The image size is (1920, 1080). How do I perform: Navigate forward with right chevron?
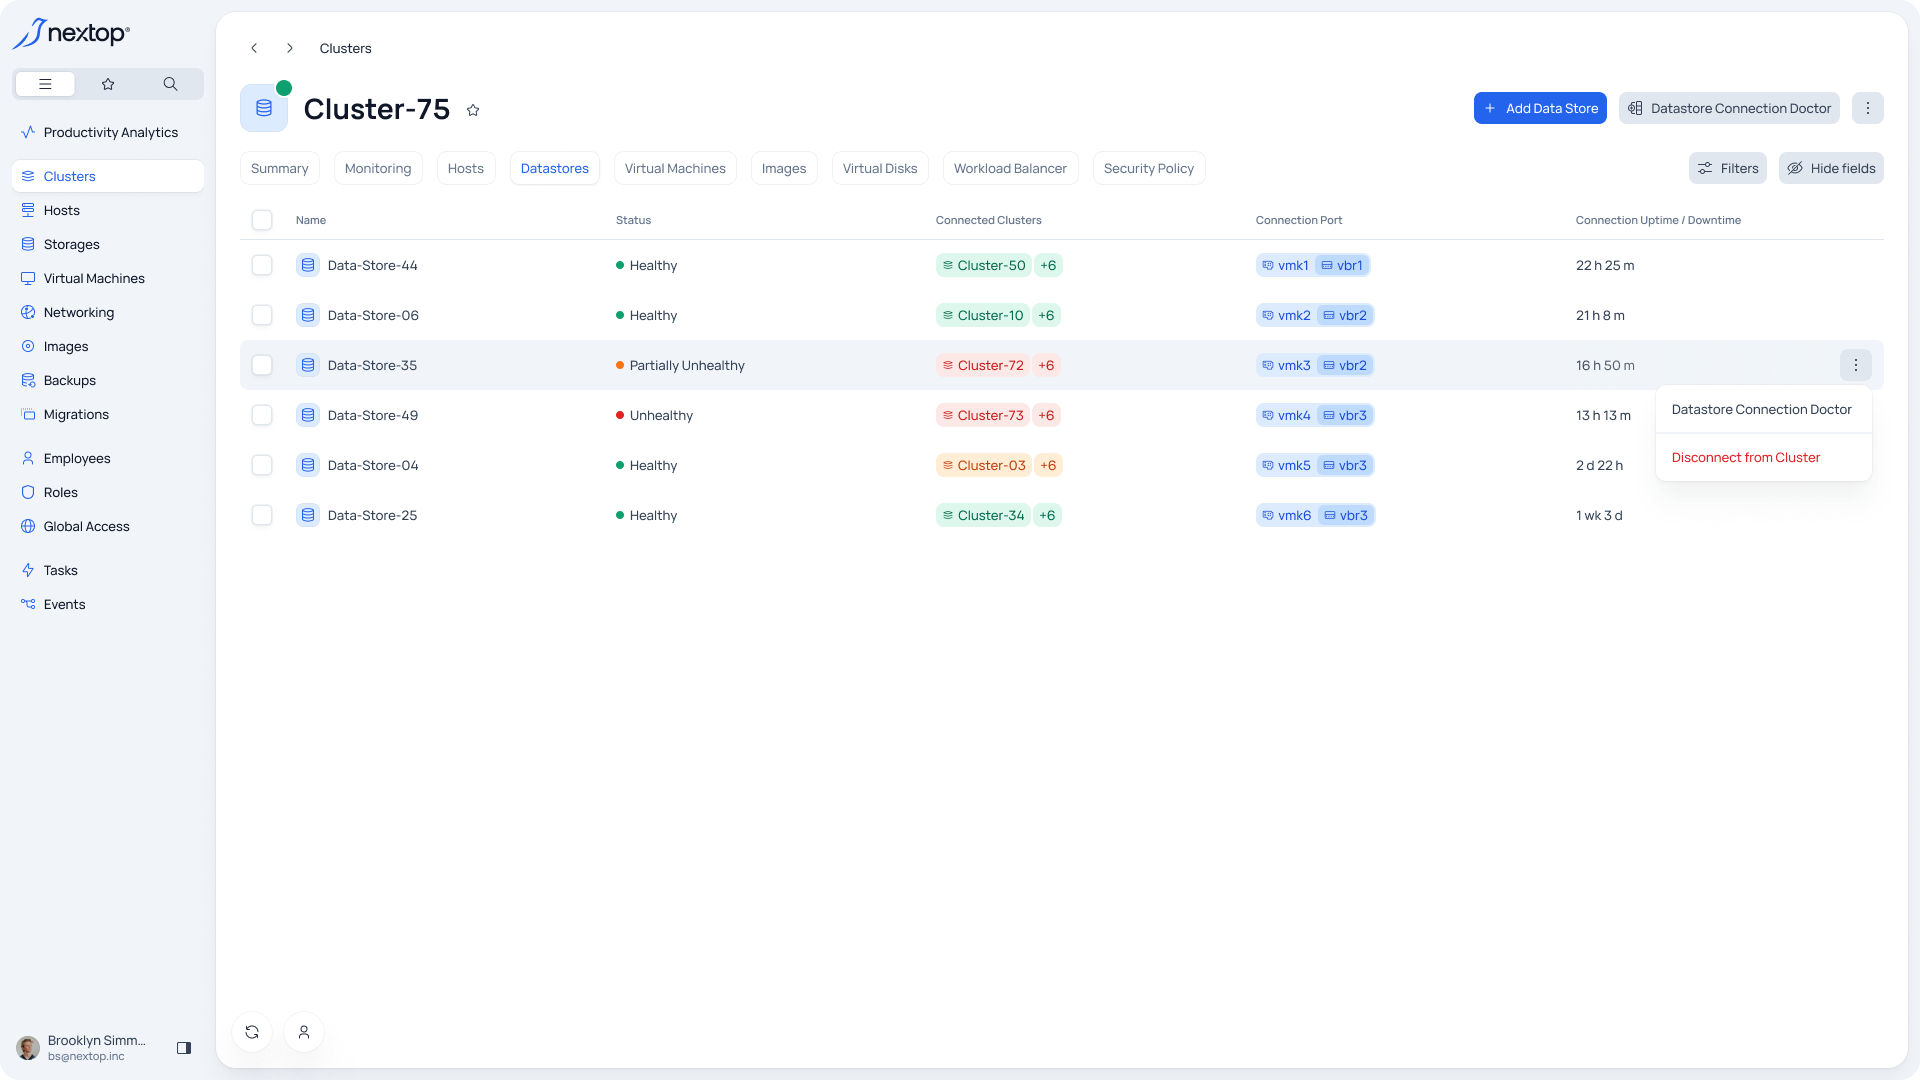(290, 48)
